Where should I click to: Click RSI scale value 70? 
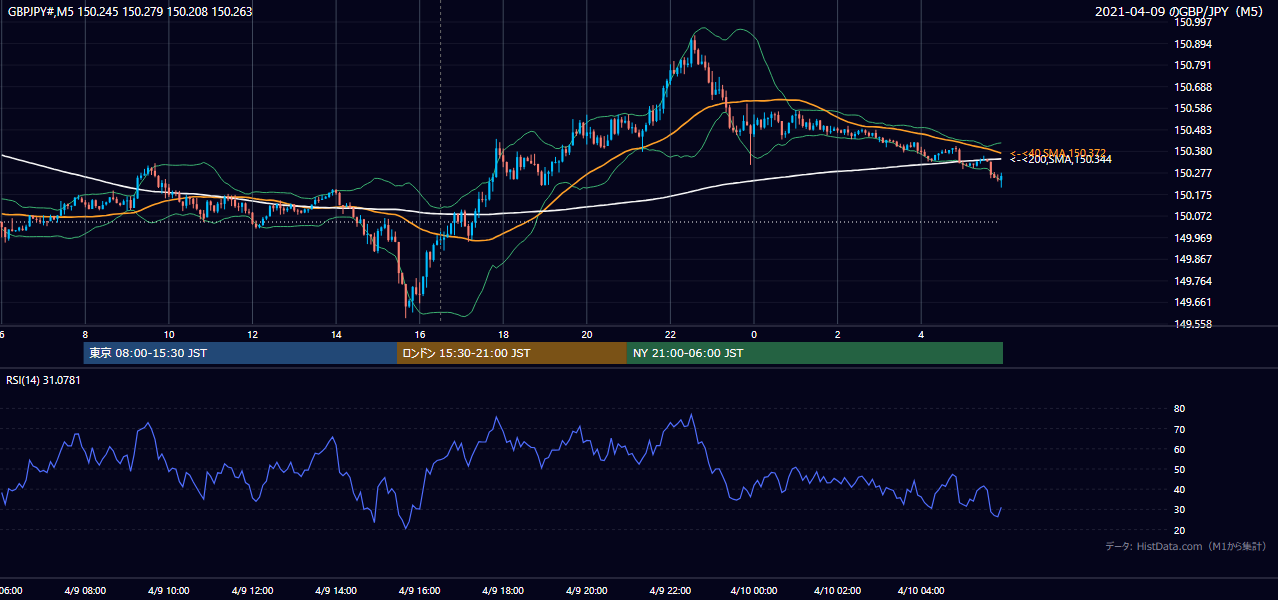click(x=1179, y=429)
